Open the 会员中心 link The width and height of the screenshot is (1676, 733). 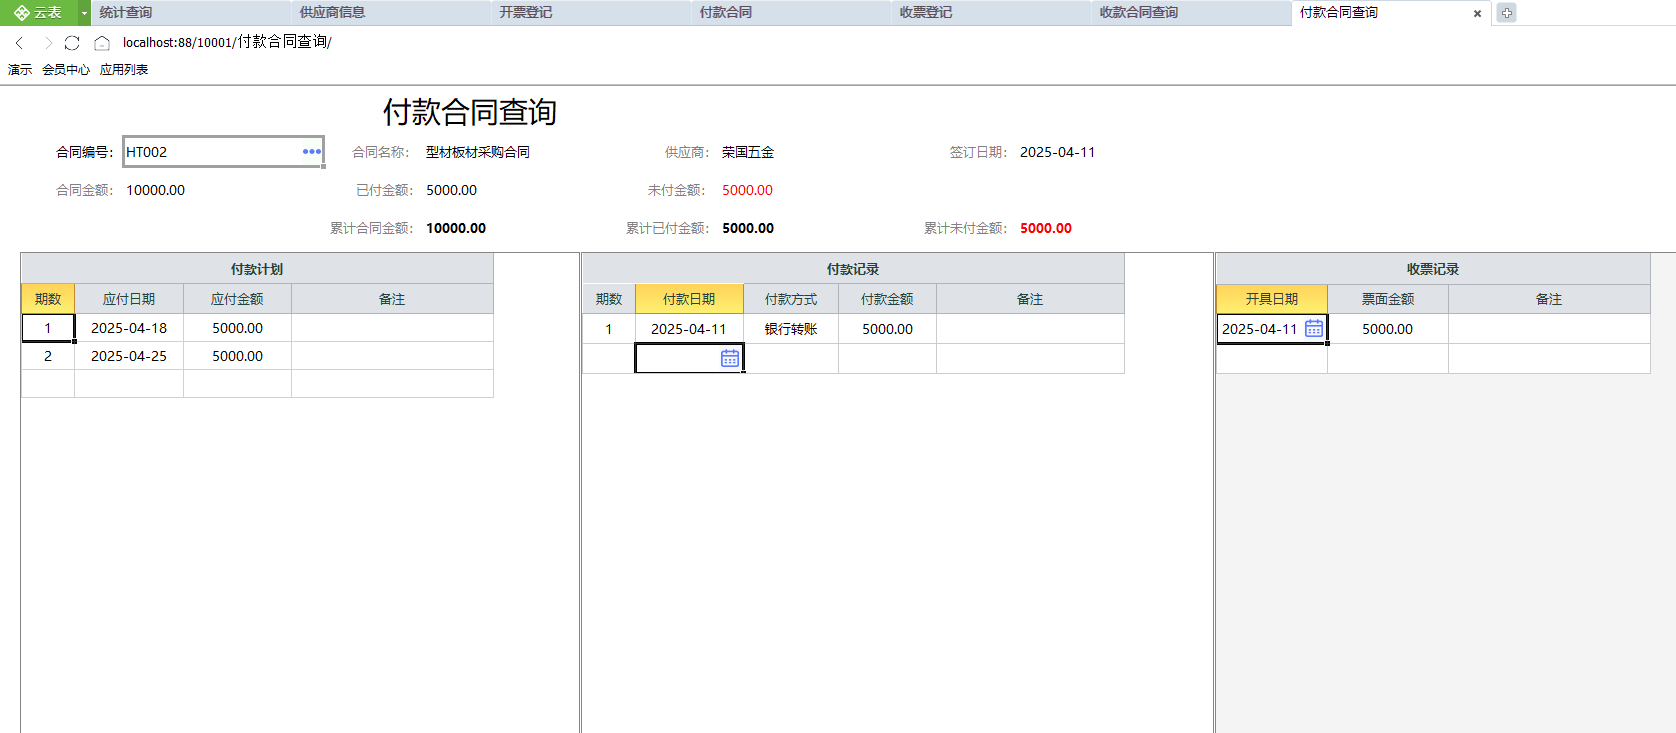[x=66, y=70]
